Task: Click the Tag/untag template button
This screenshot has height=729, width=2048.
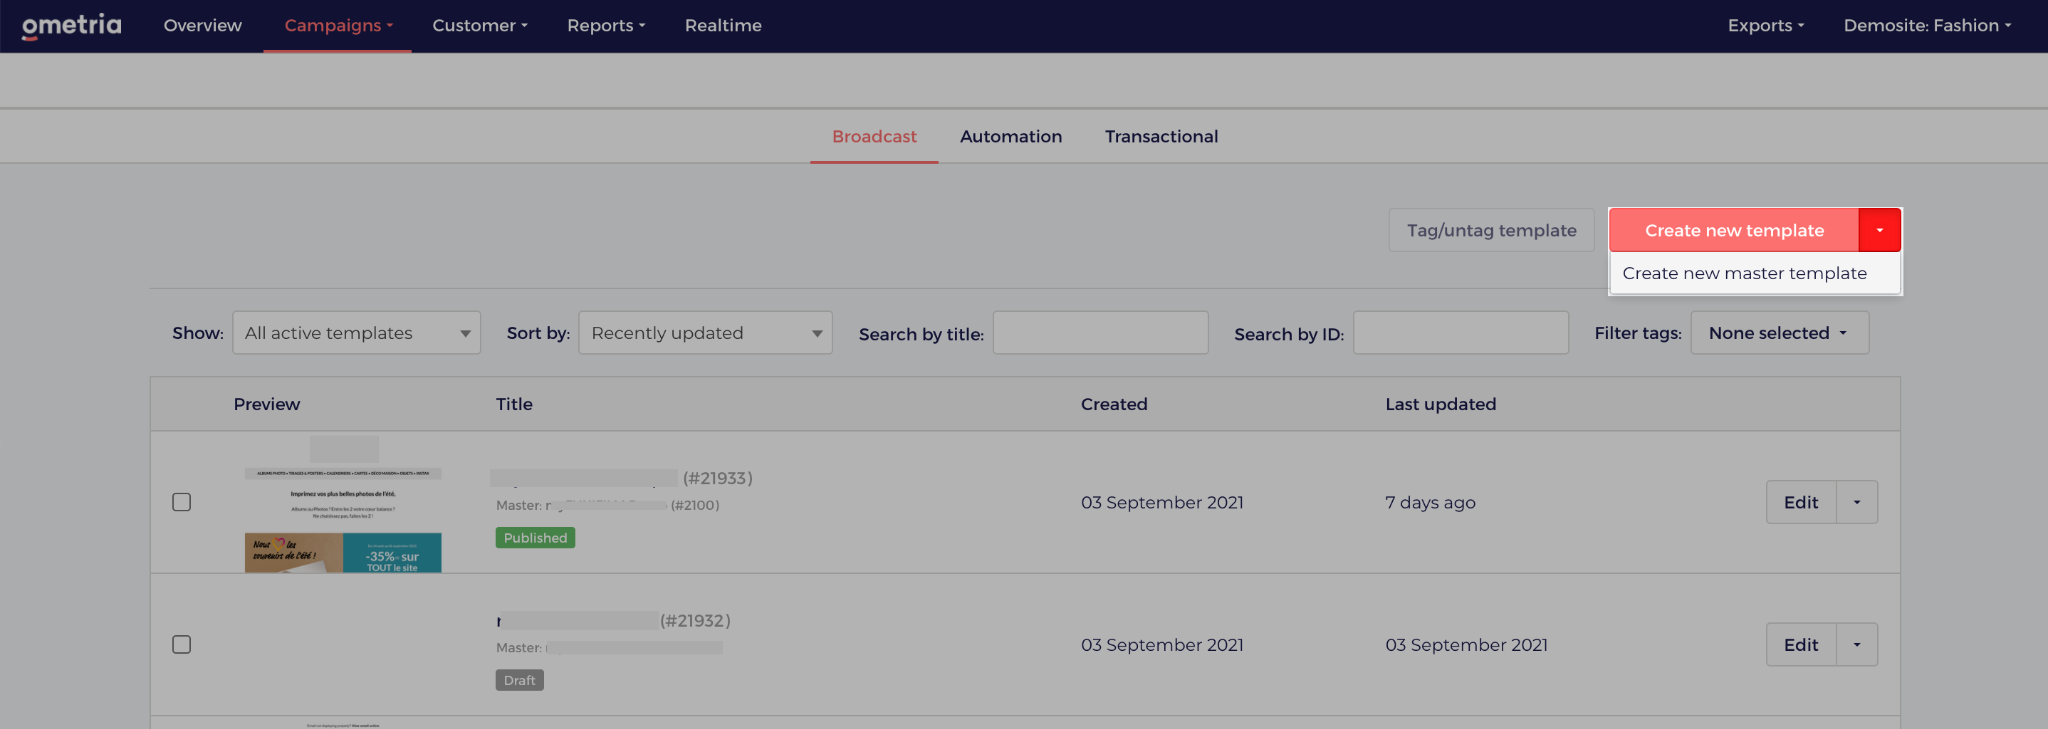Action: click(1491, 230)
